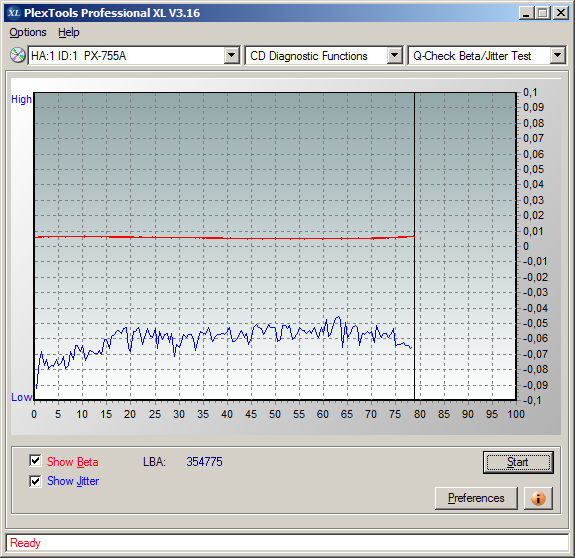575x558 pixels.
Task: Click the red Beta line on graph
Action: point(224,238)
